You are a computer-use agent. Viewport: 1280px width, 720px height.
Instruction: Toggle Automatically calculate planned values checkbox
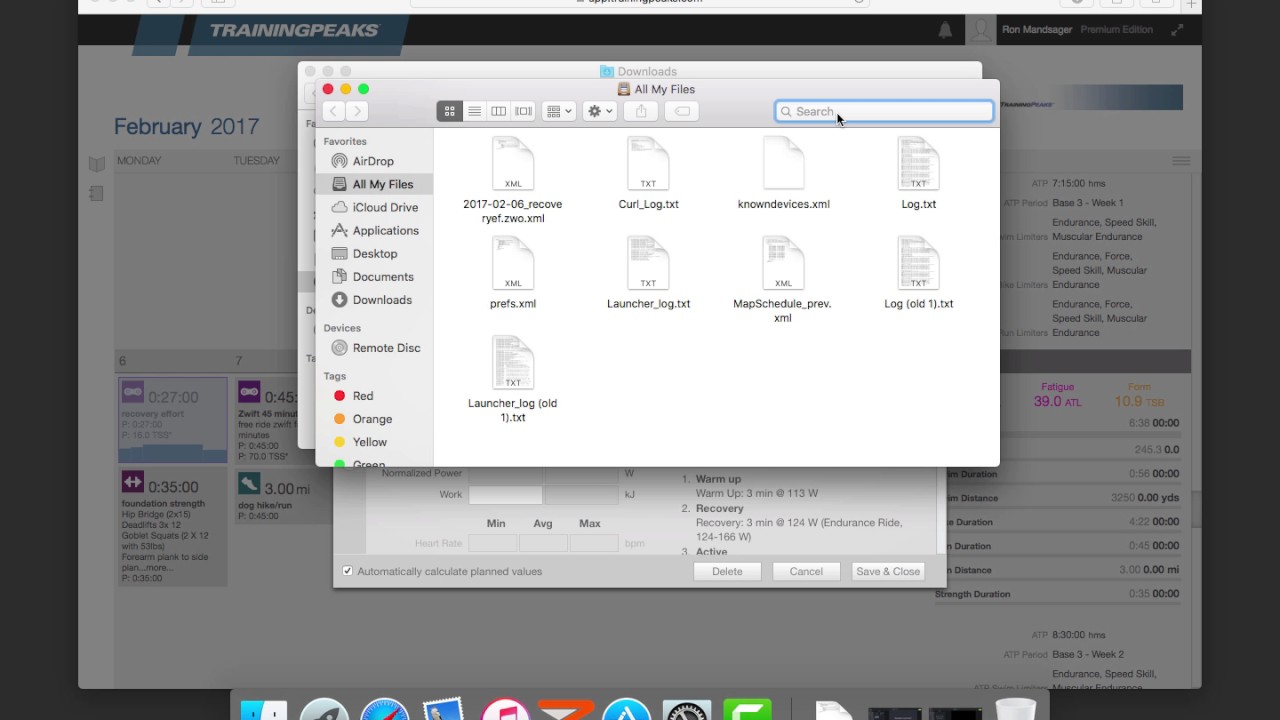[x=347, y=571]
